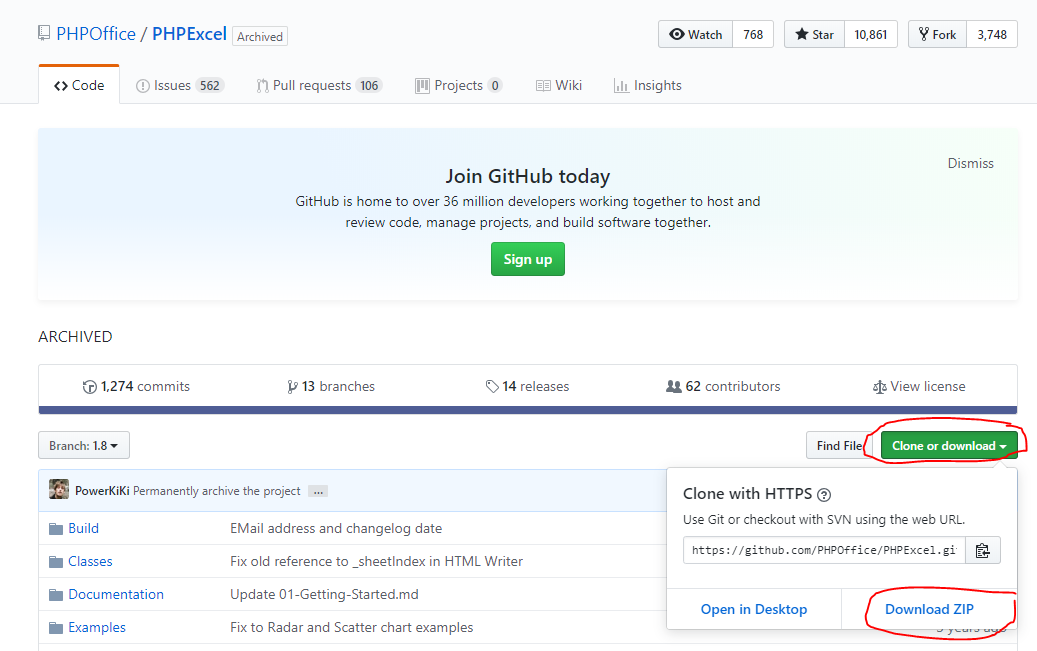Image resolution: width=1037 pixels, height=651 pixels.
Task: Select the HTTPS clone URL field
Action: [824, 550]
